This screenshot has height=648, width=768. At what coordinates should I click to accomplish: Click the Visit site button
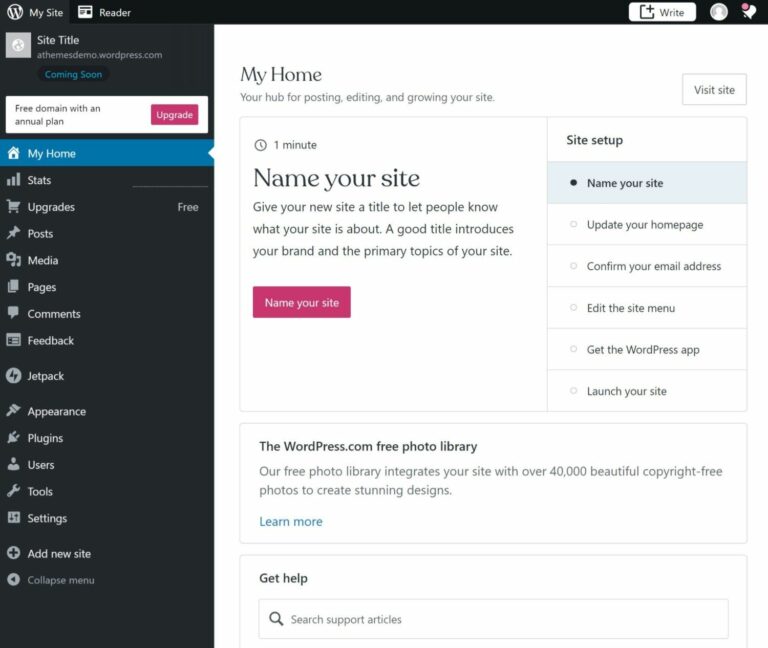click(x=714, y=90)
